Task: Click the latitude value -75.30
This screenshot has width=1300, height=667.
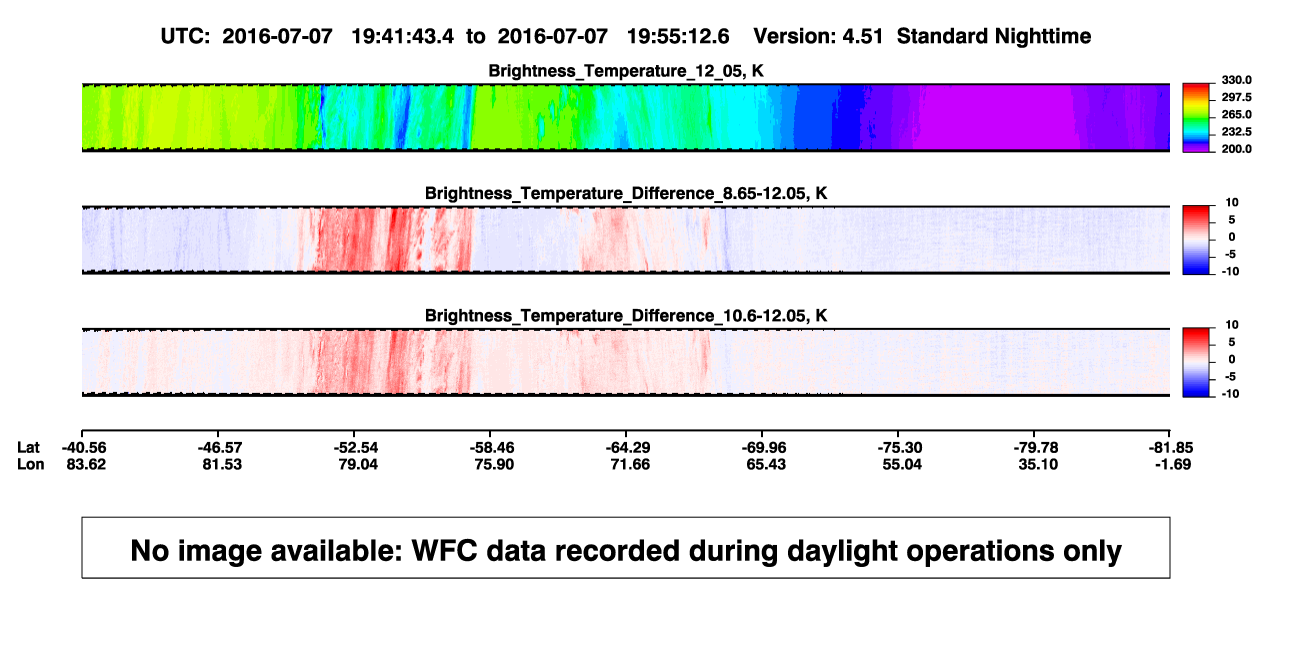Action: tap(901, 447)
